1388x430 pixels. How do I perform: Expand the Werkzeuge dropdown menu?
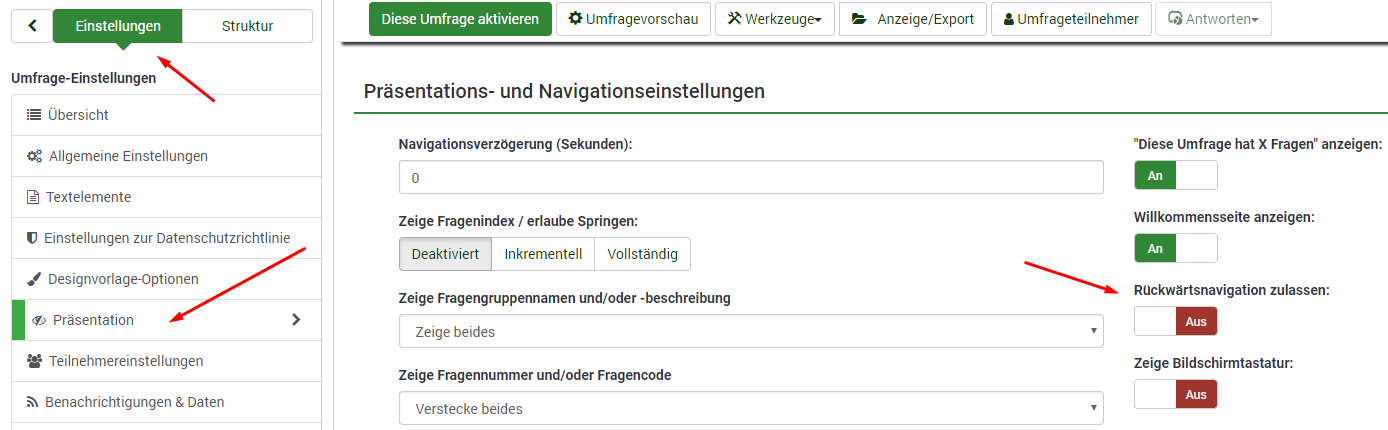pos(775,19)
